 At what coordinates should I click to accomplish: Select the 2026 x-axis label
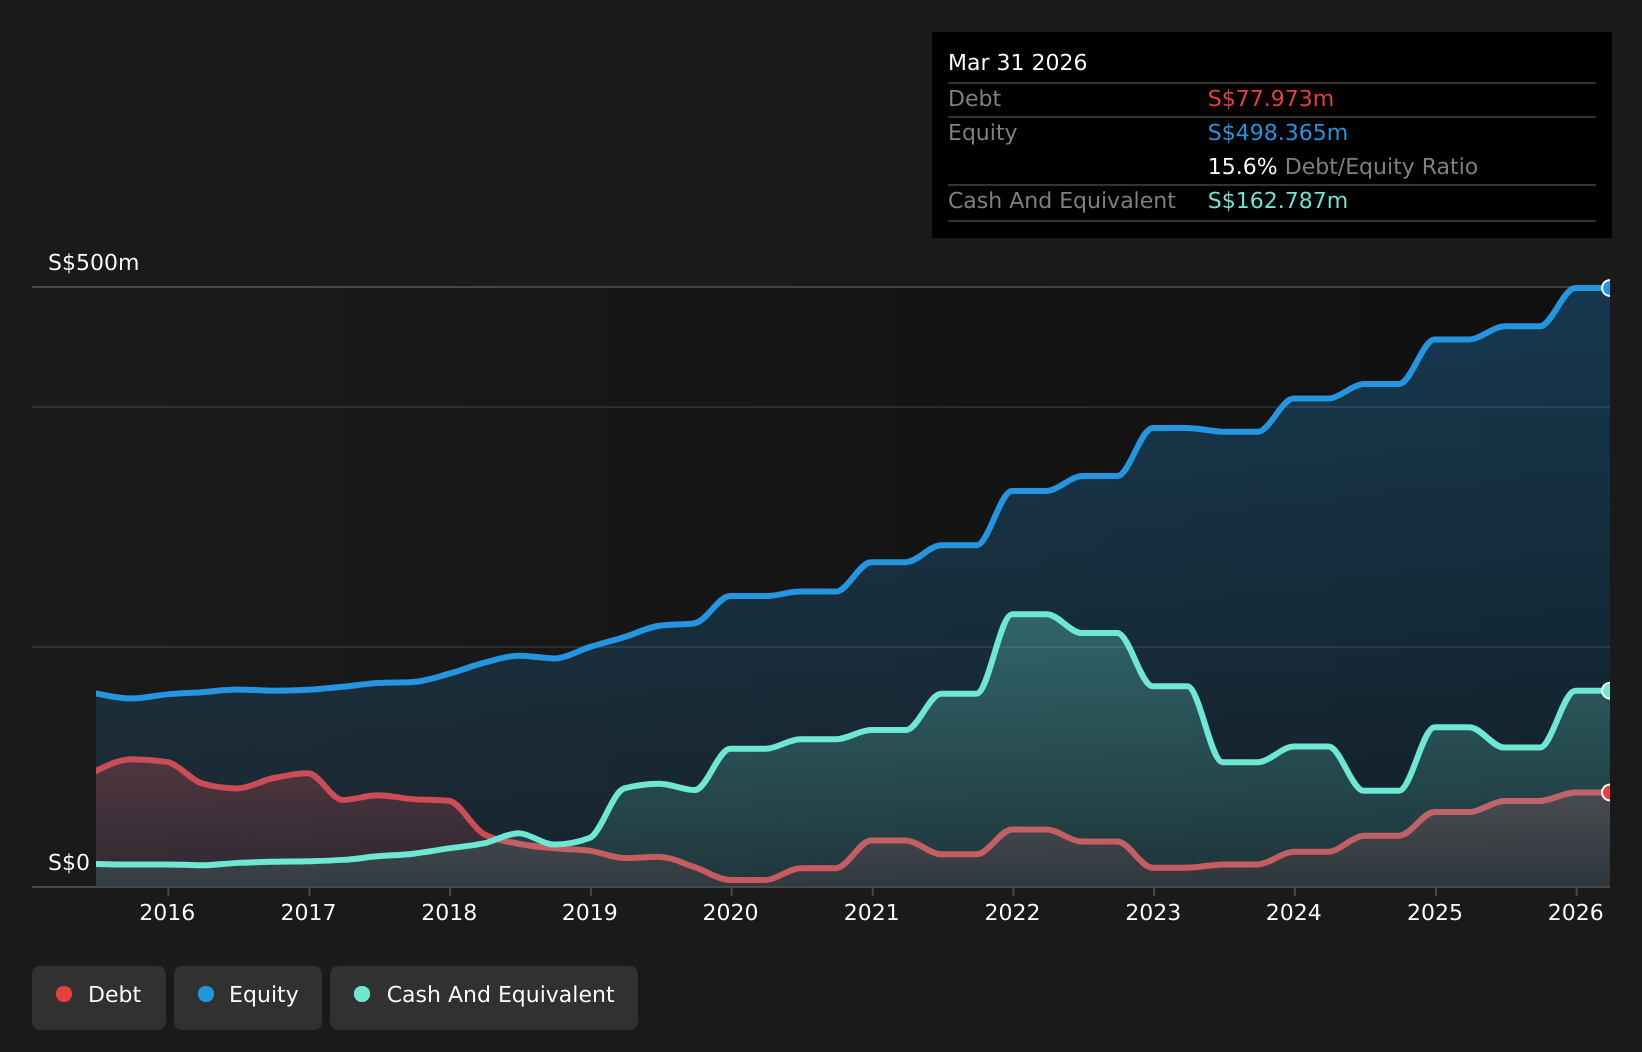click(1576, 912)
